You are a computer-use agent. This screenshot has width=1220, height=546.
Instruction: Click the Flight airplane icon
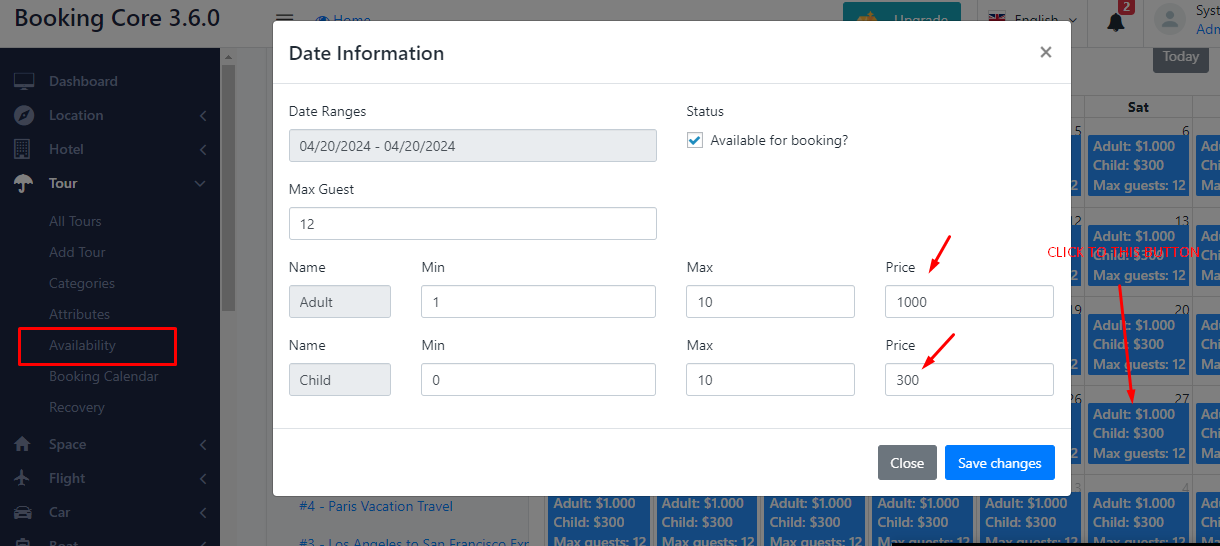click(x=23, y=478)
